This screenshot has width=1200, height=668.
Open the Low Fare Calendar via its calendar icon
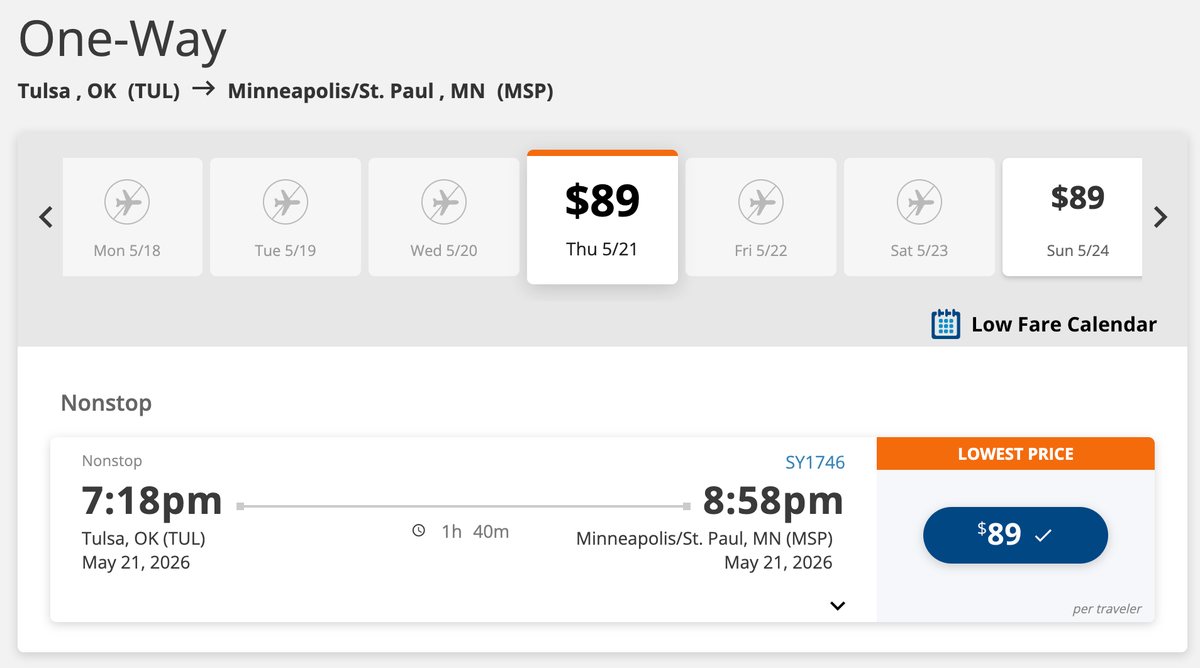pos(944,324)
